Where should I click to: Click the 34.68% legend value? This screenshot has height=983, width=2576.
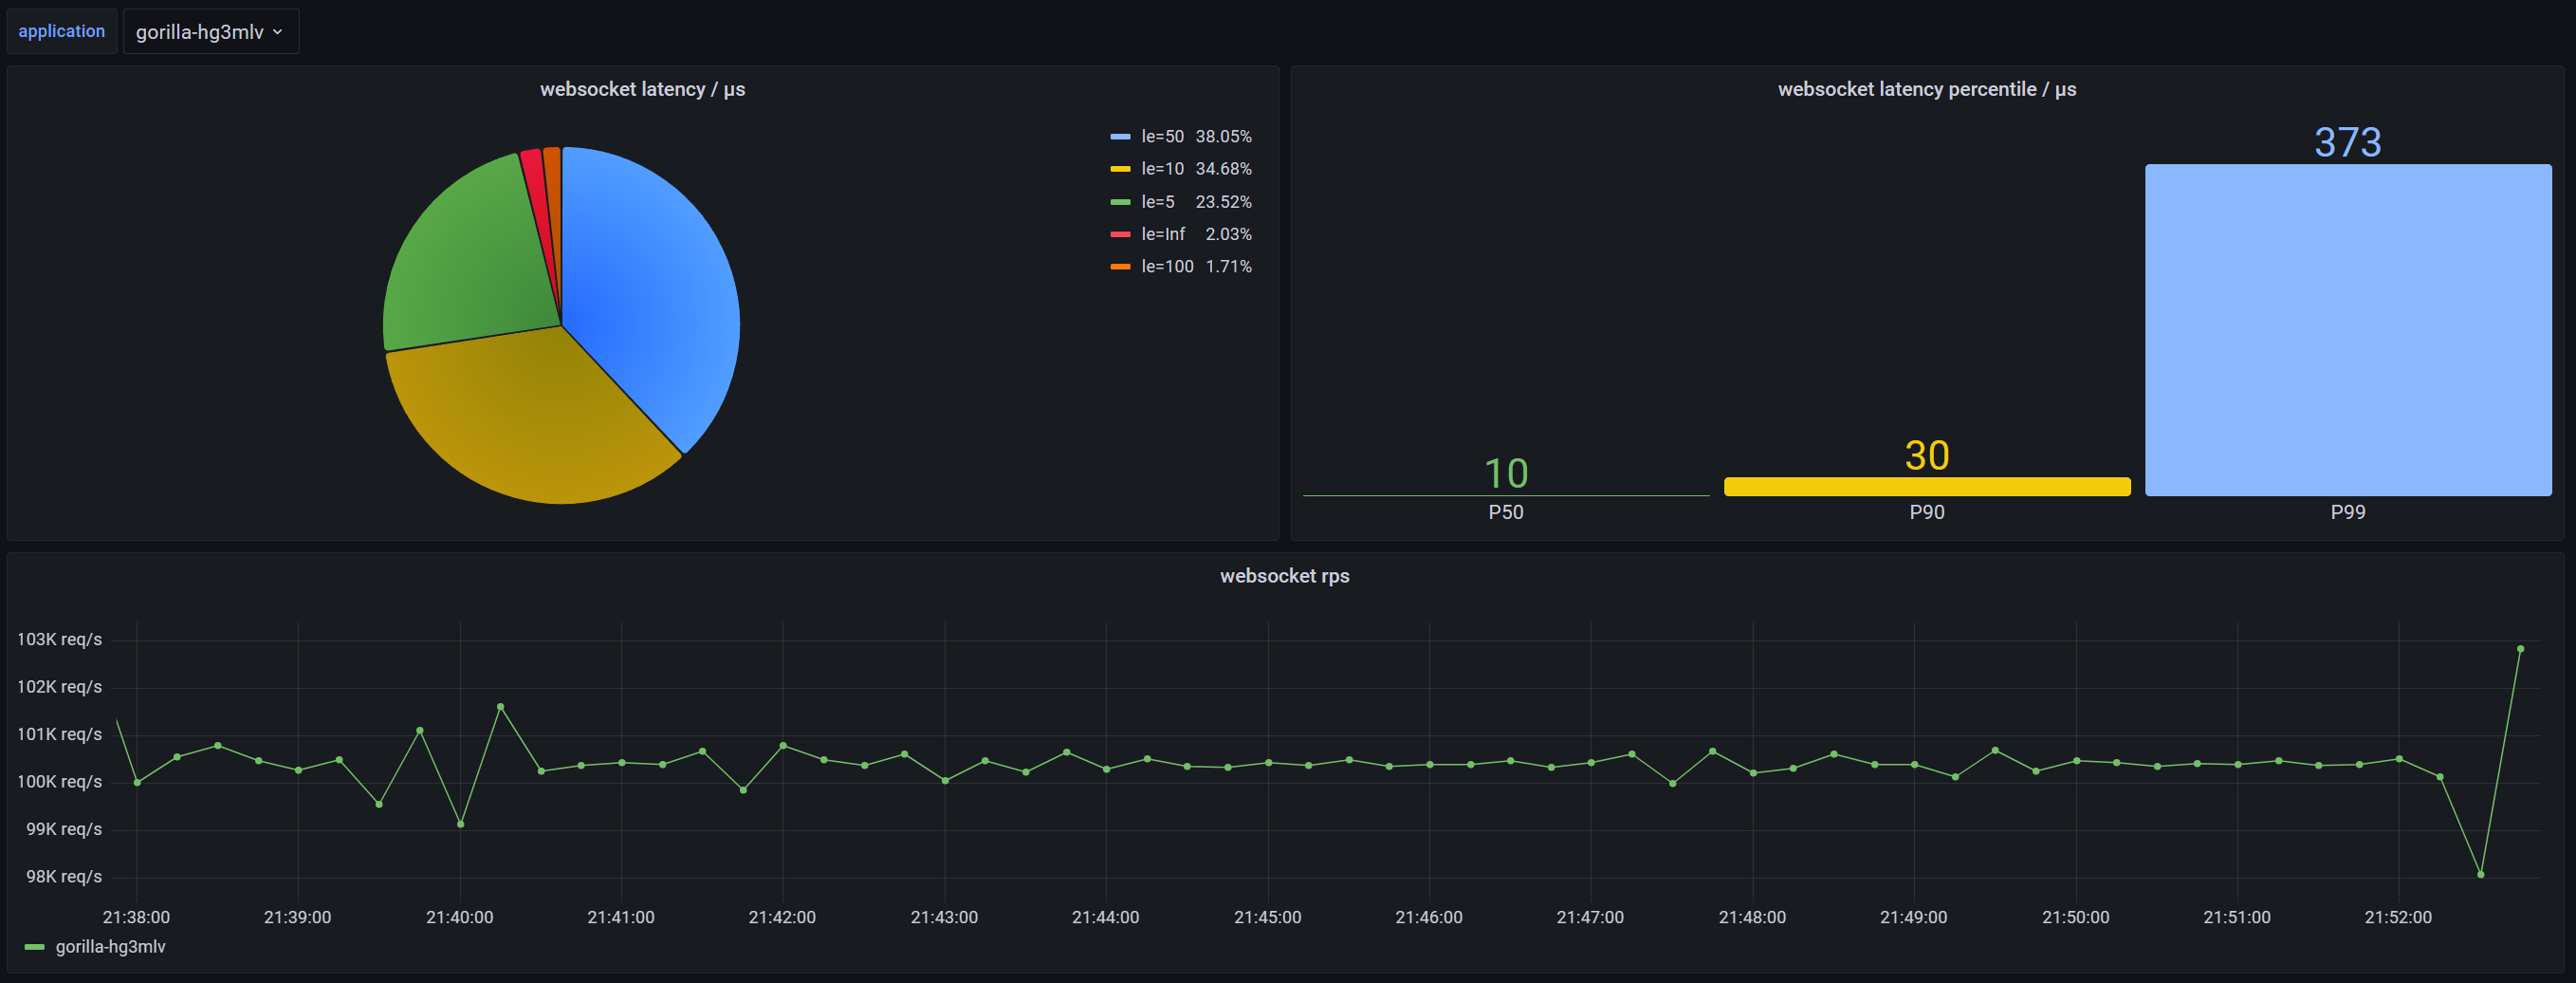click(1223, 169)
